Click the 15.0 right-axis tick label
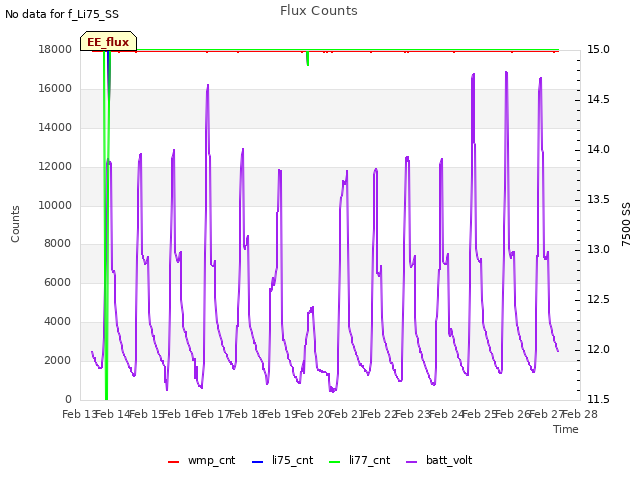The image size is (640, 480). coord(598,49)
